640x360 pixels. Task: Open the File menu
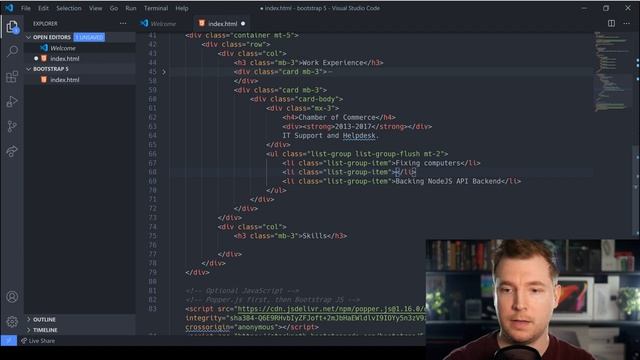26,8
